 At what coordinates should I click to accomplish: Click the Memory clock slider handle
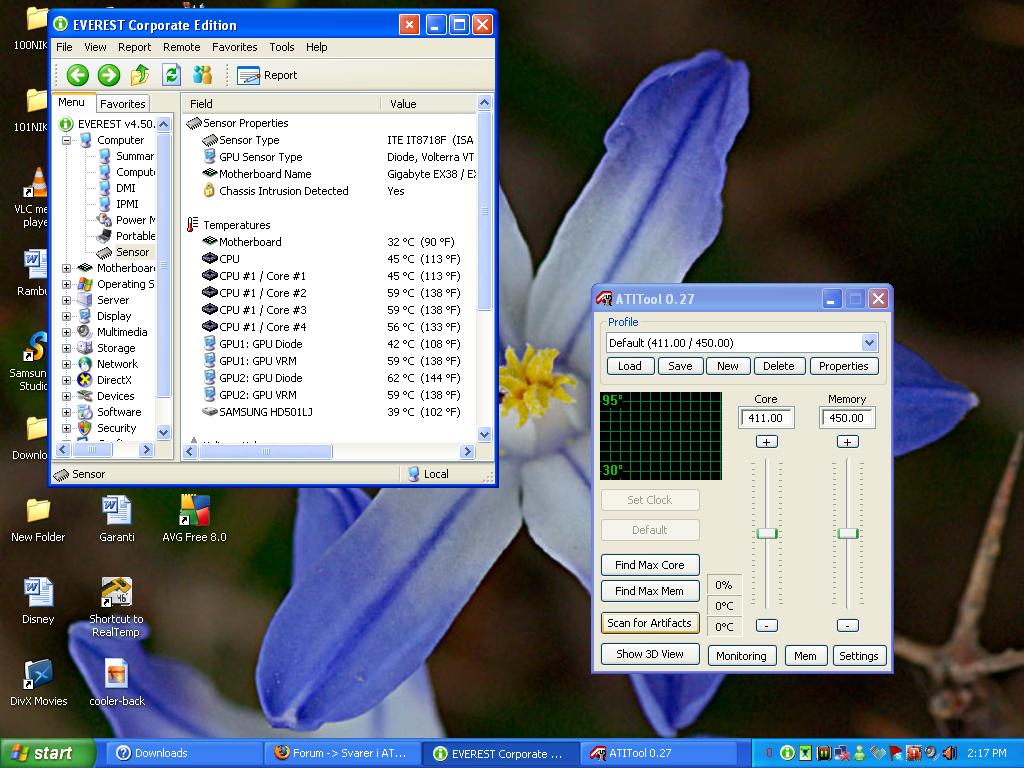point(848,534)
